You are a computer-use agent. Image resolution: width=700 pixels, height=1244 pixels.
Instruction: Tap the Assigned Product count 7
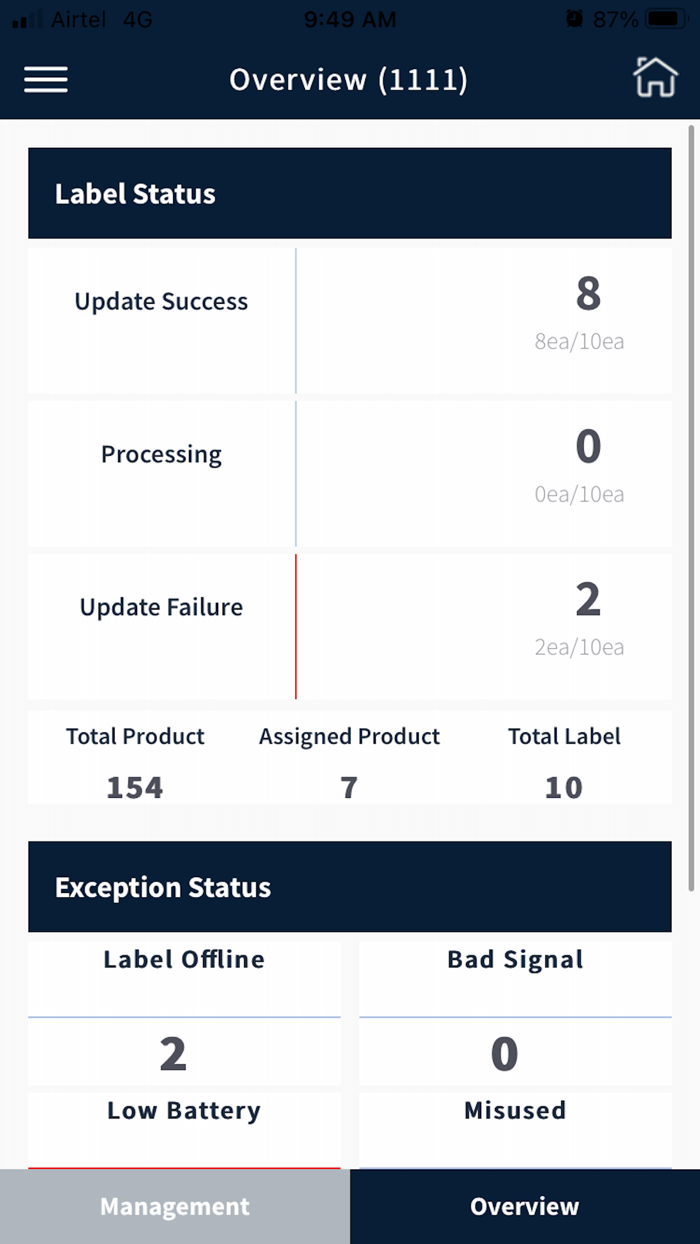coord(348,786)
